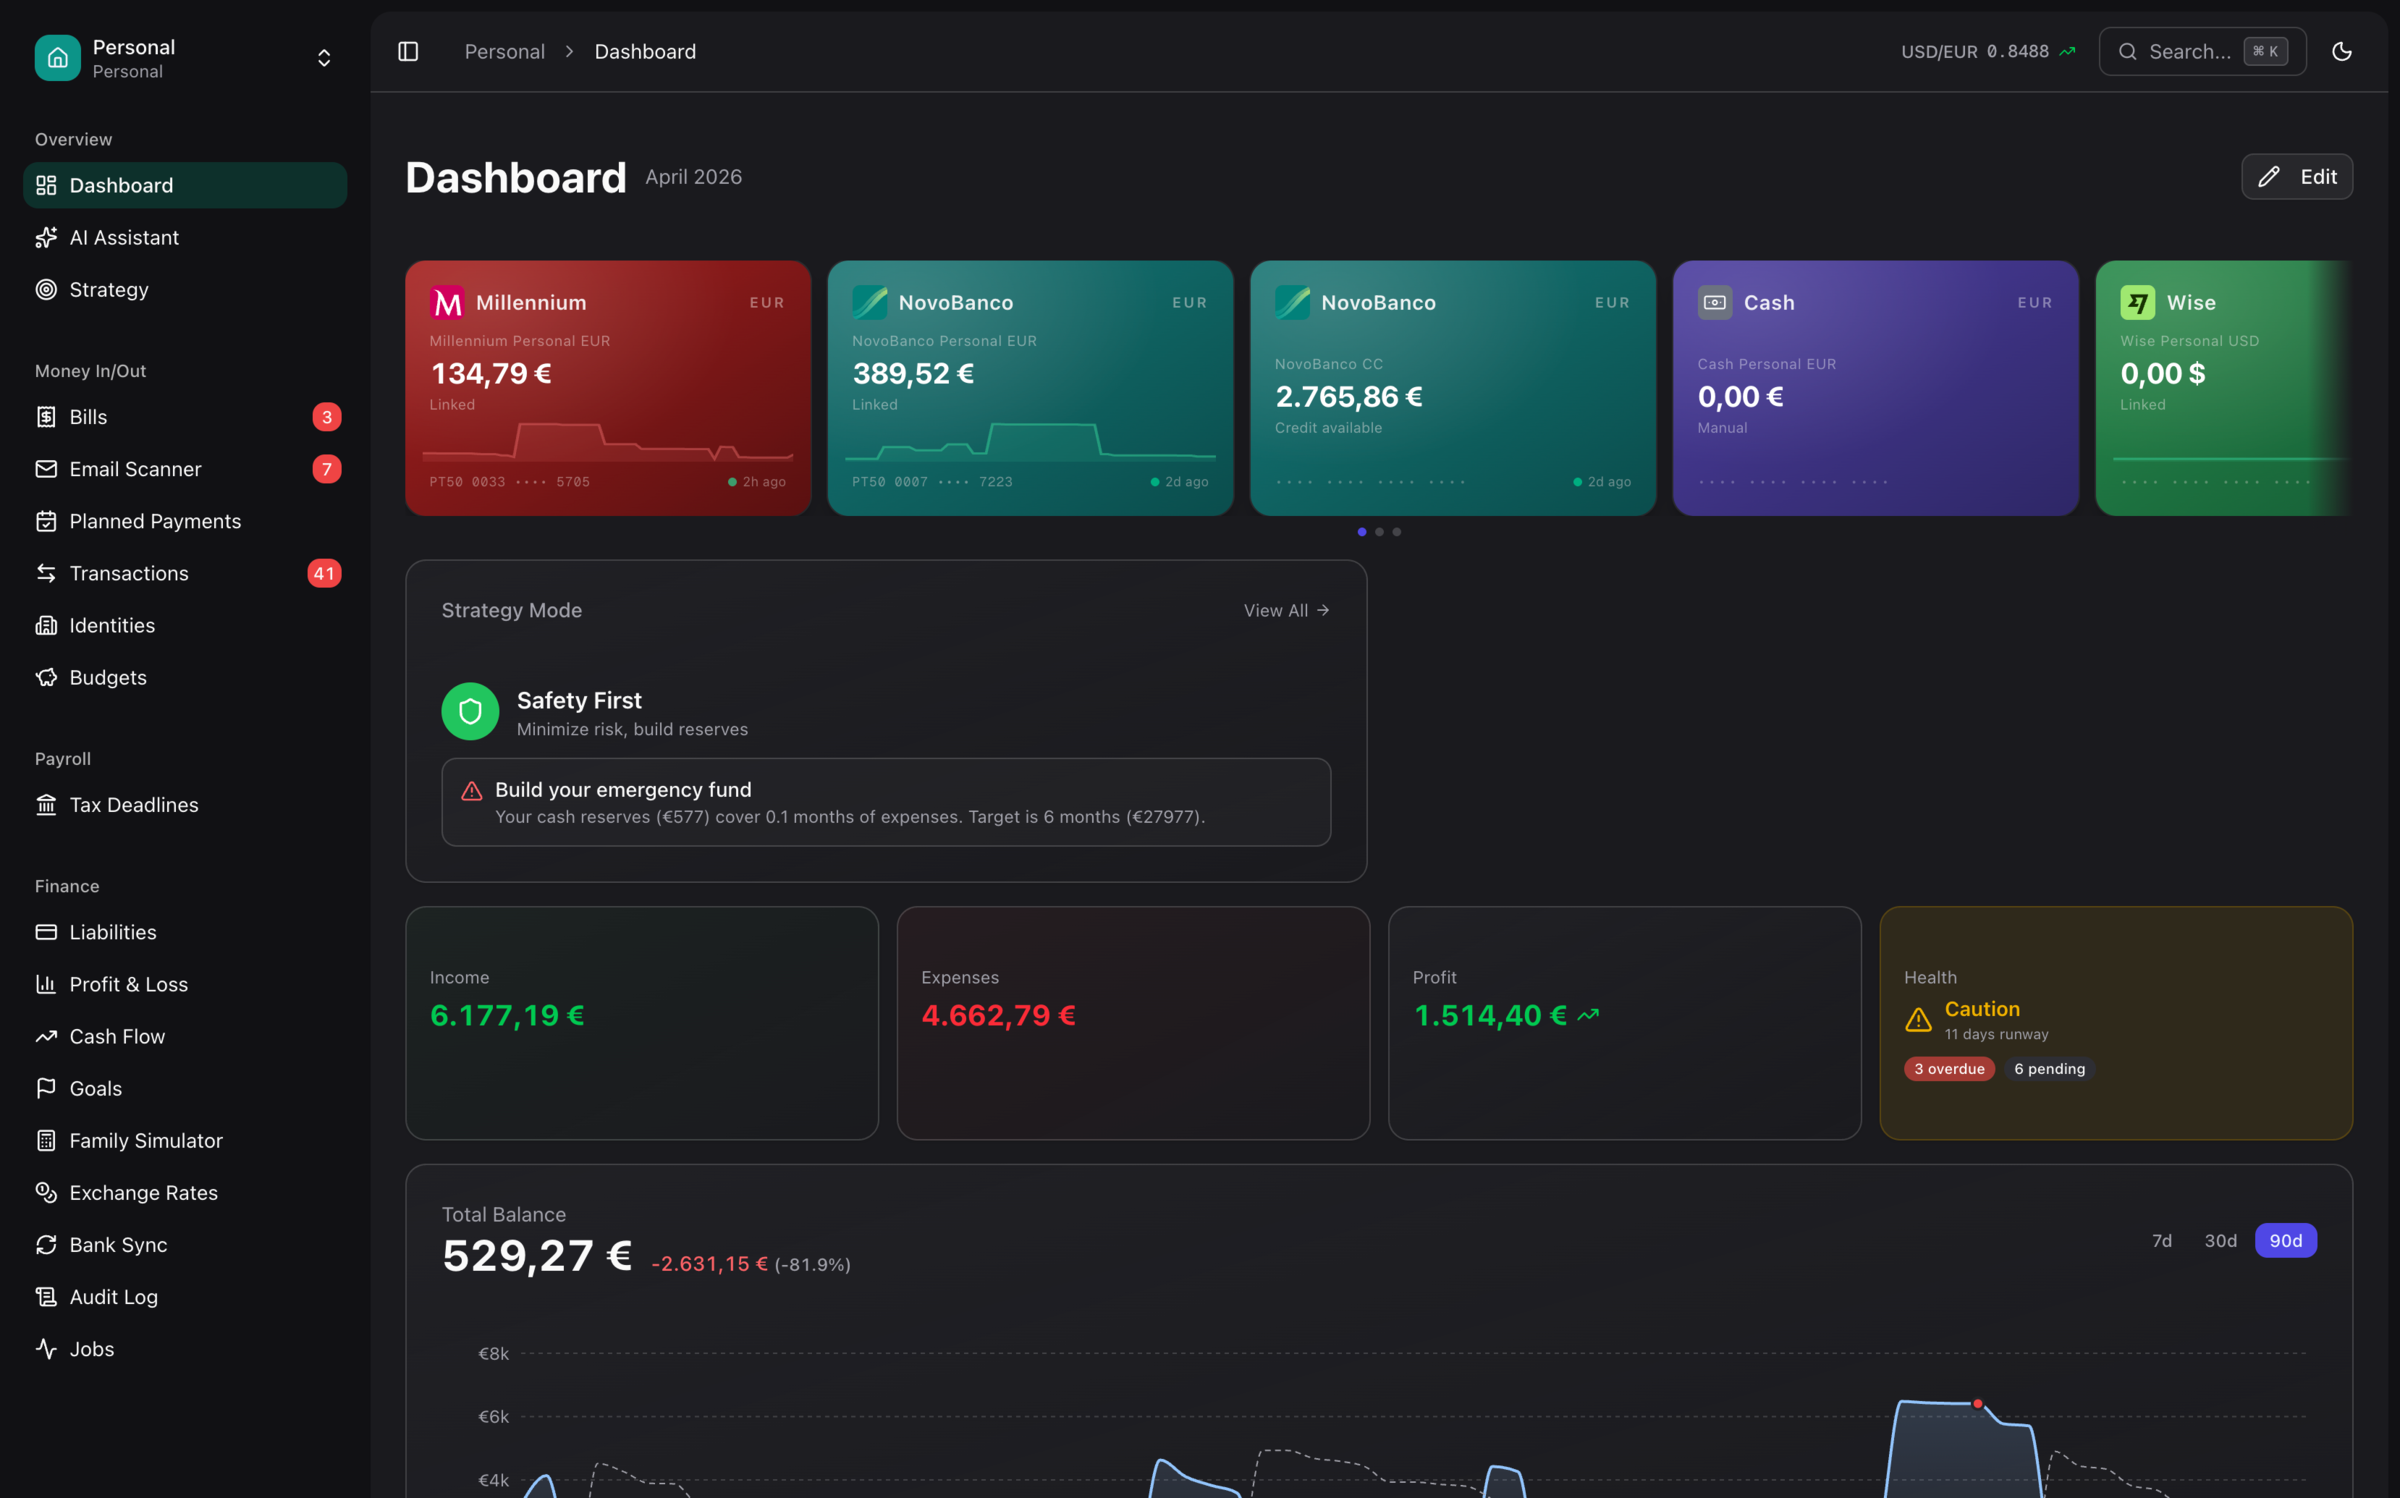Screen dimensions: 2400x1498
Task: Toggle the sidebar panel visibility
Action: pyautogui.click(x=408, y=51)
